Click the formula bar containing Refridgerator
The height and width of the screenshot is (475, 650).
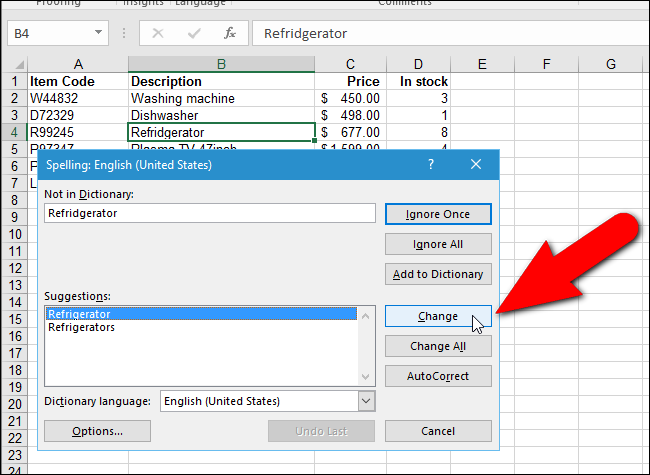pyautogui.click(x=451, y=33)
